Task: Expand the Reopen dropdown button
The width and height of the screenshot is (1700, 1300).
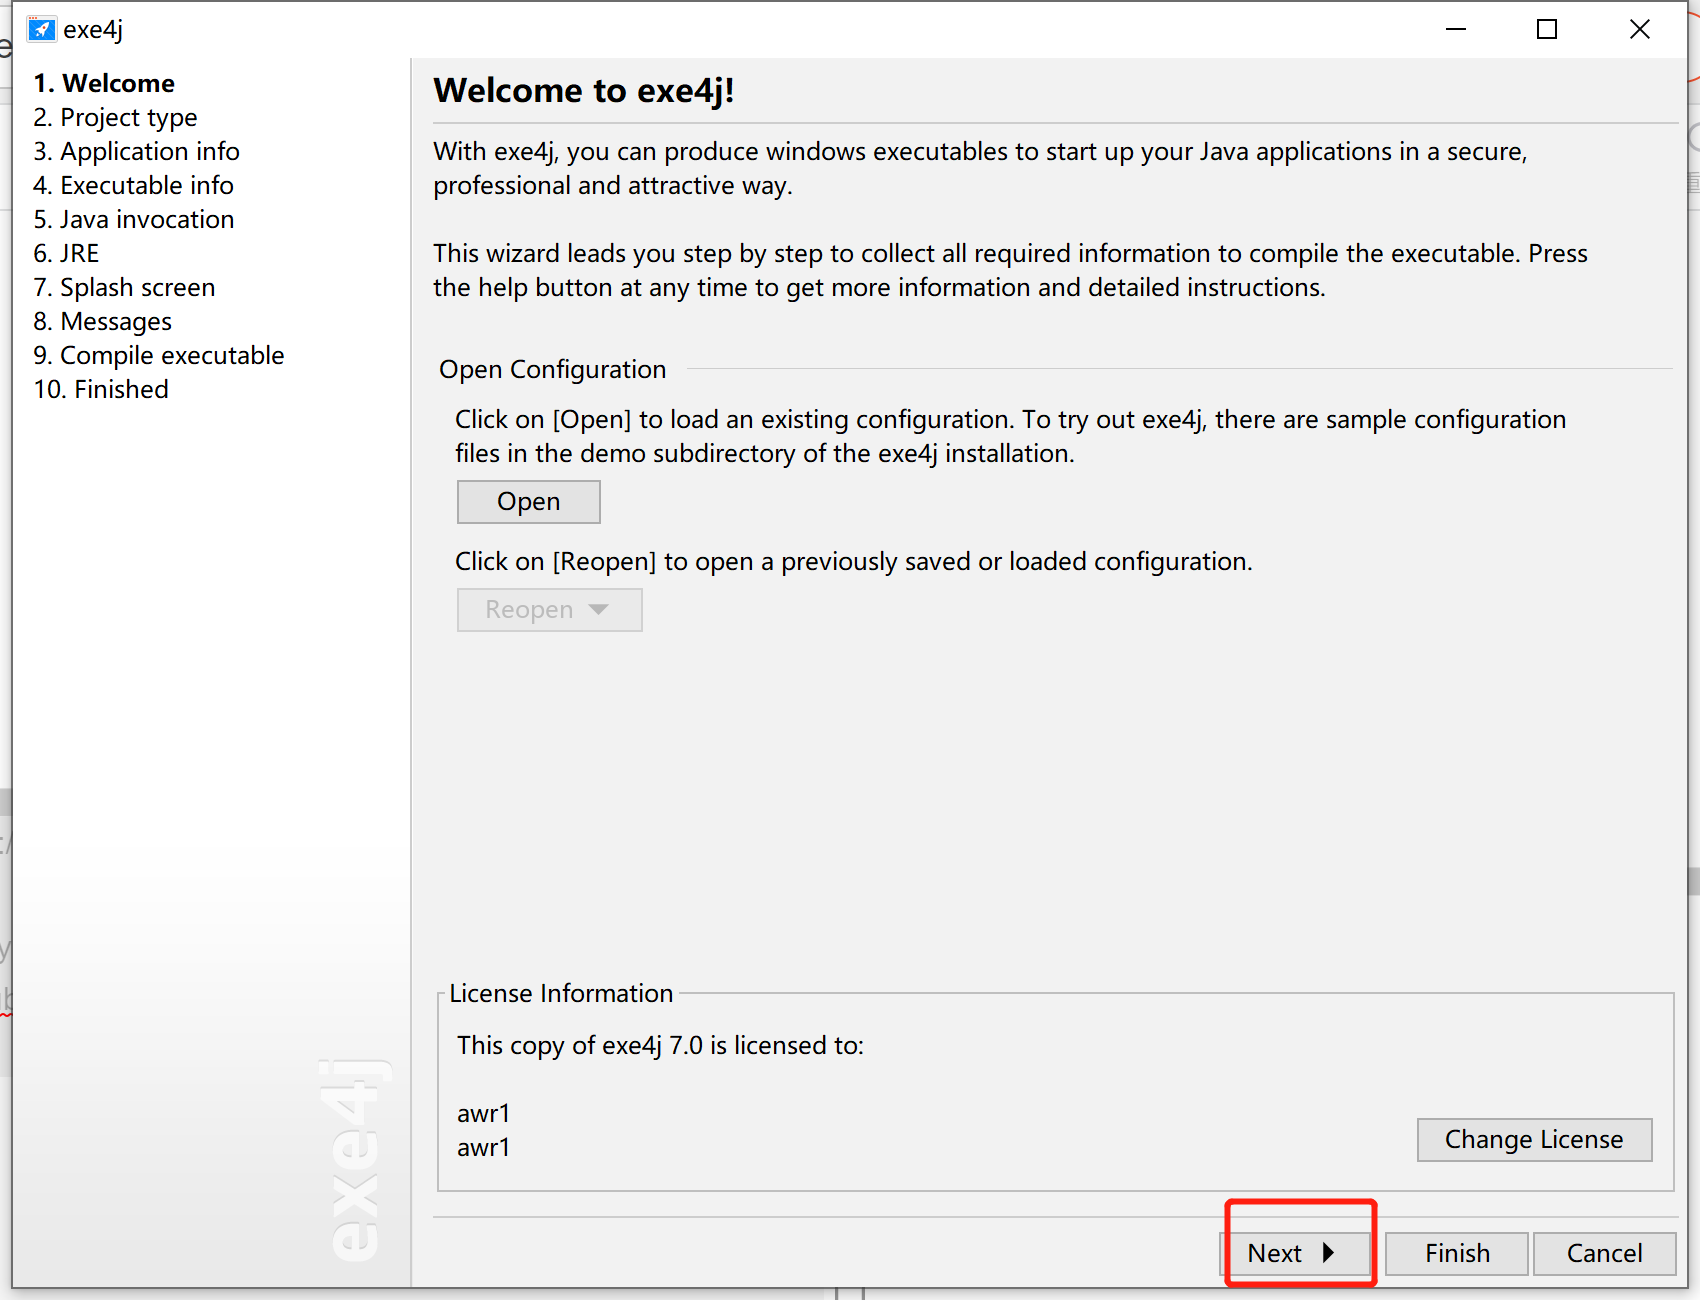Action: coord(550,610)
